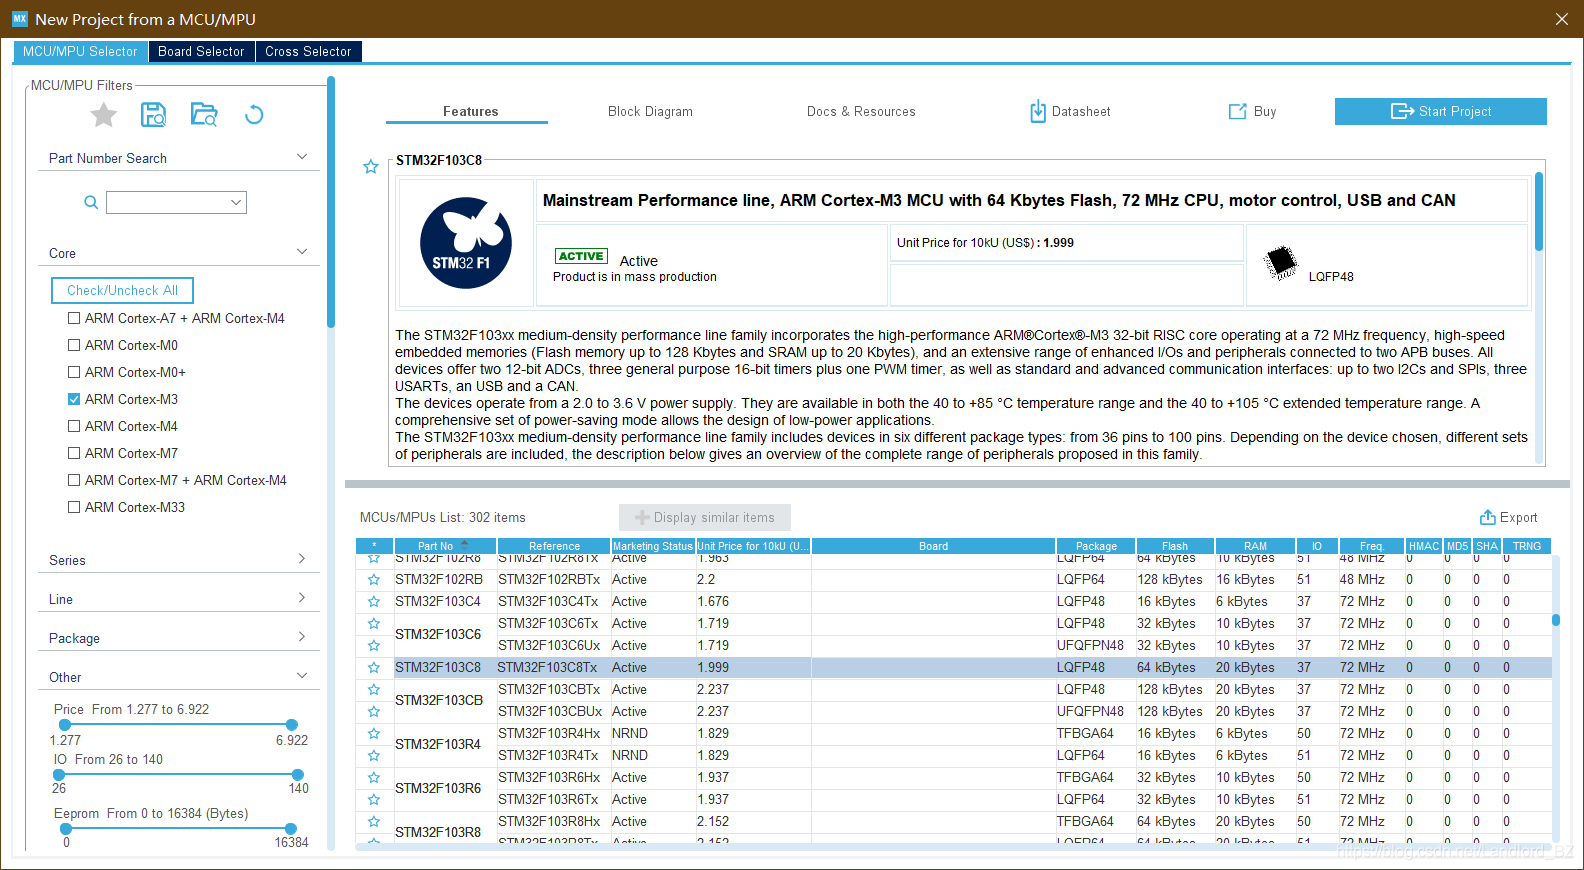The width and height of the screenshot is (1584, 870).
Task: Close the New Project dialog
Action: pos(1561,19)
